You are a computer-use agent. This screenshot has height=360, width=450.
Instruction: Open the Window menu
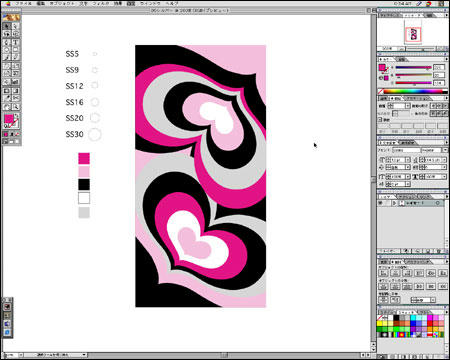(150, 3)
